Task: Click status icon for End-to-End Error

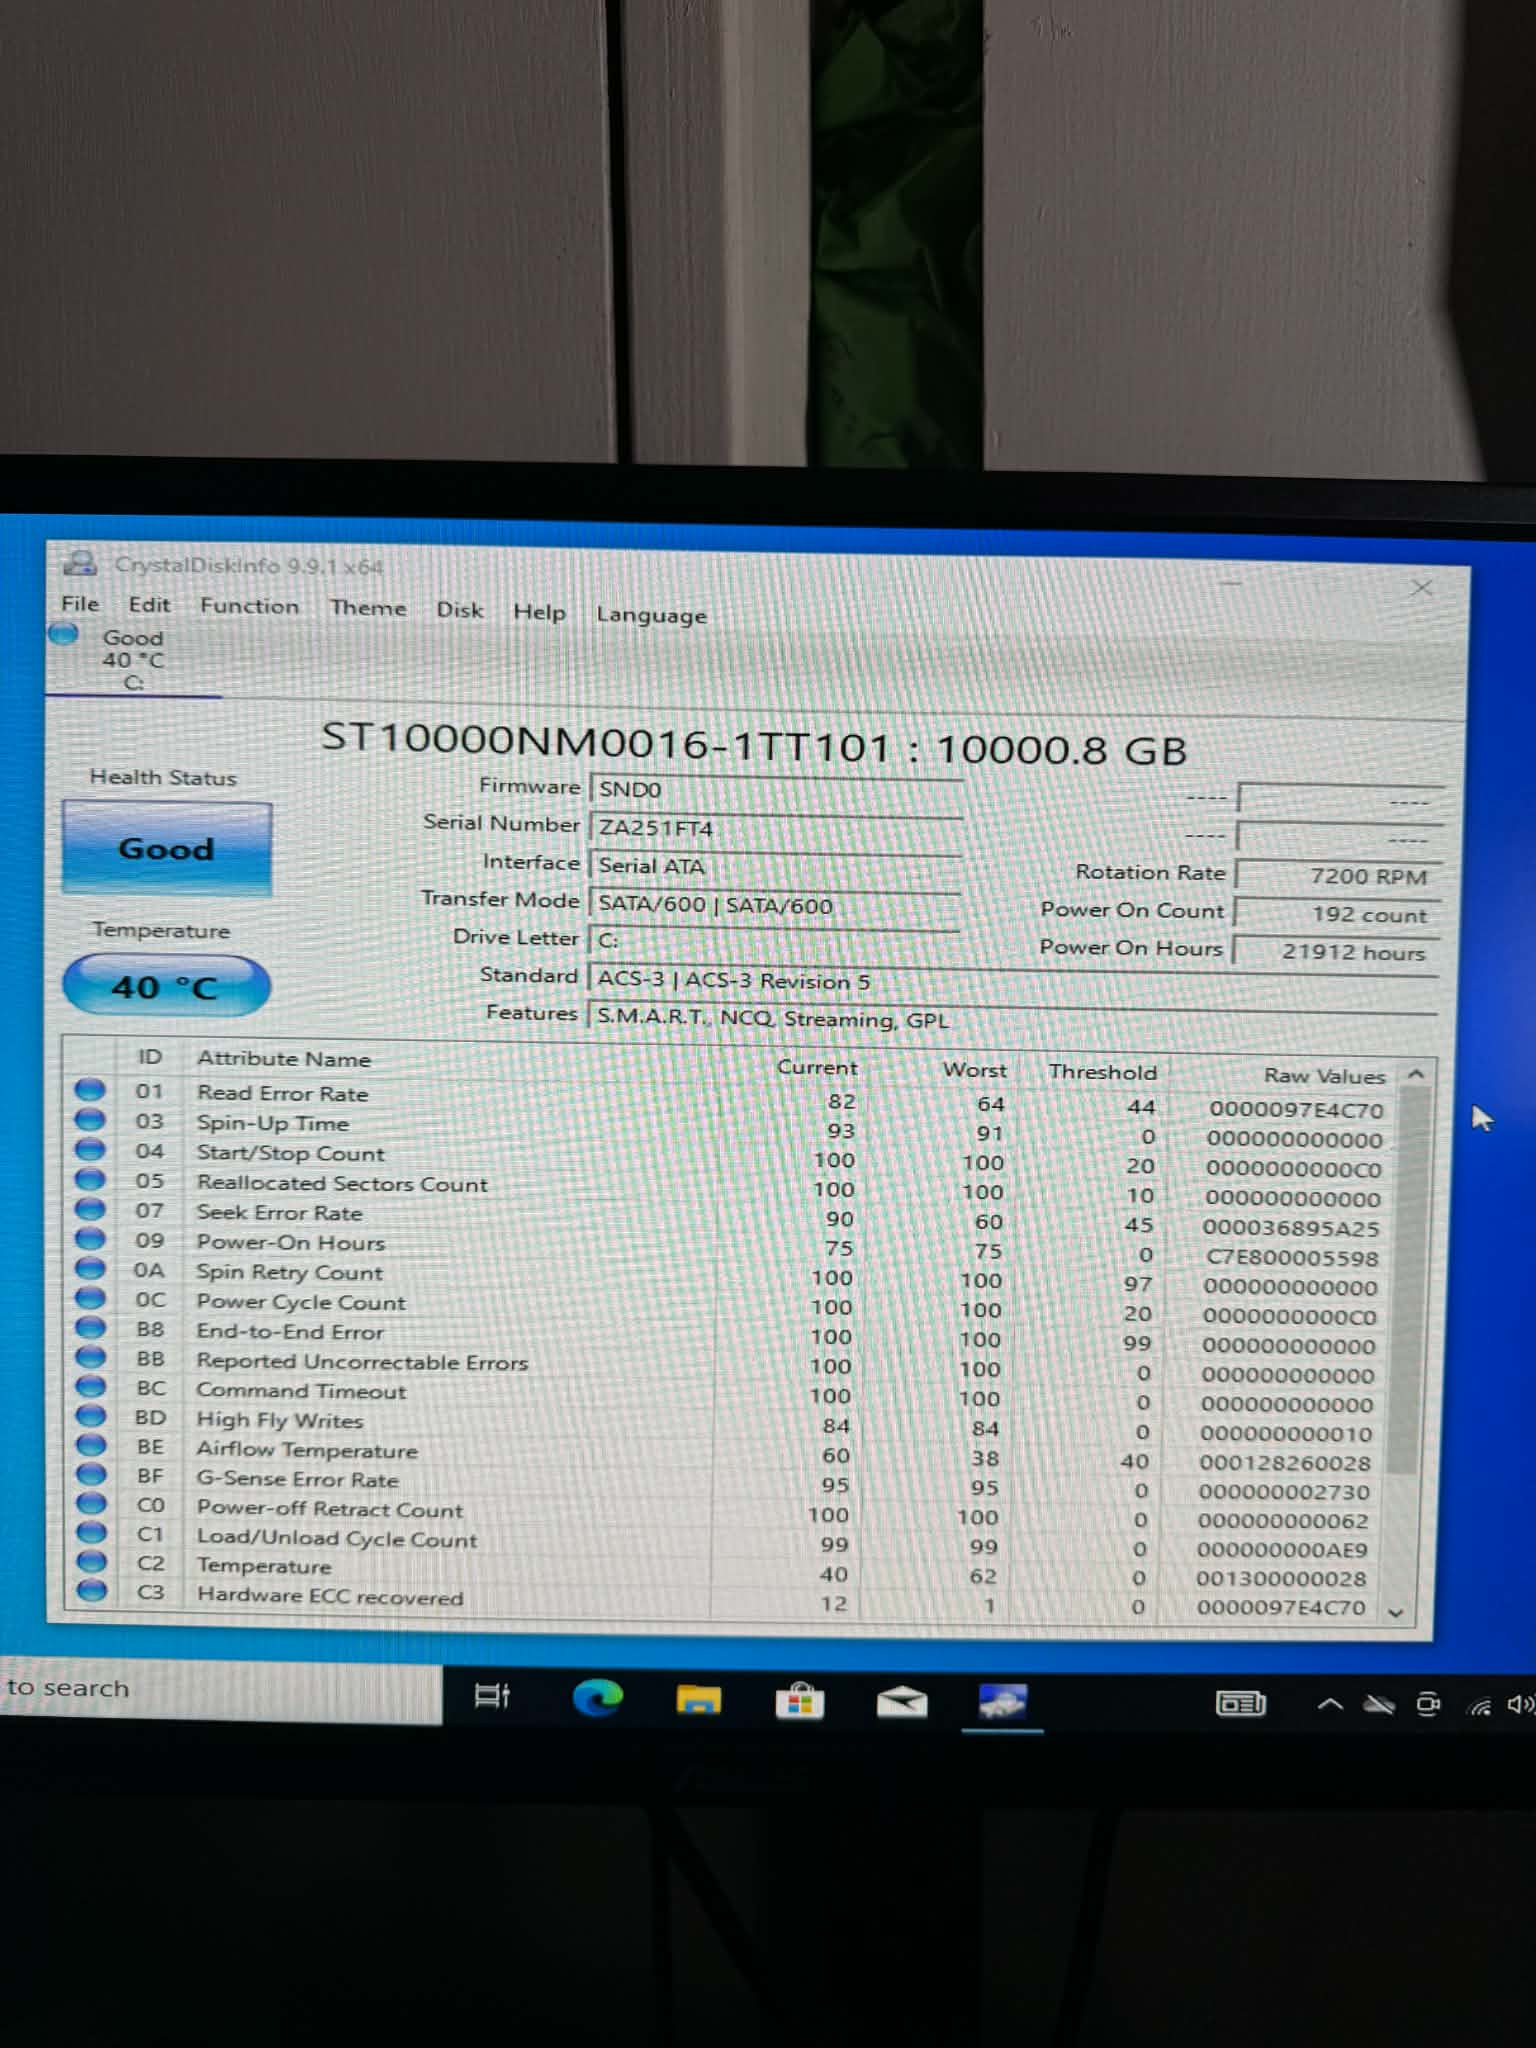Action: coord(90,1327)
